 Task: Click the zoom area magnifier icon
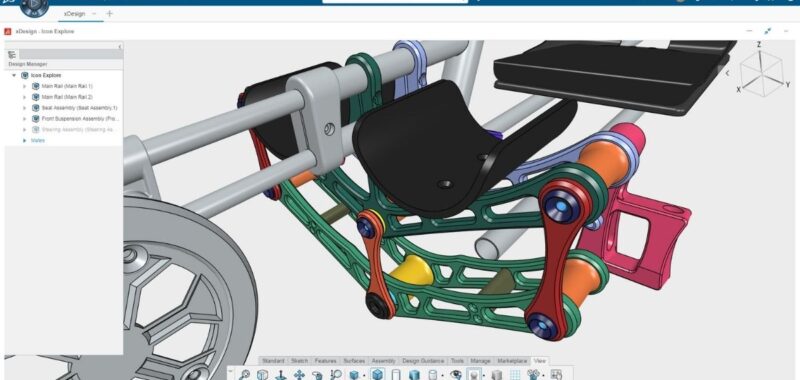336,374
